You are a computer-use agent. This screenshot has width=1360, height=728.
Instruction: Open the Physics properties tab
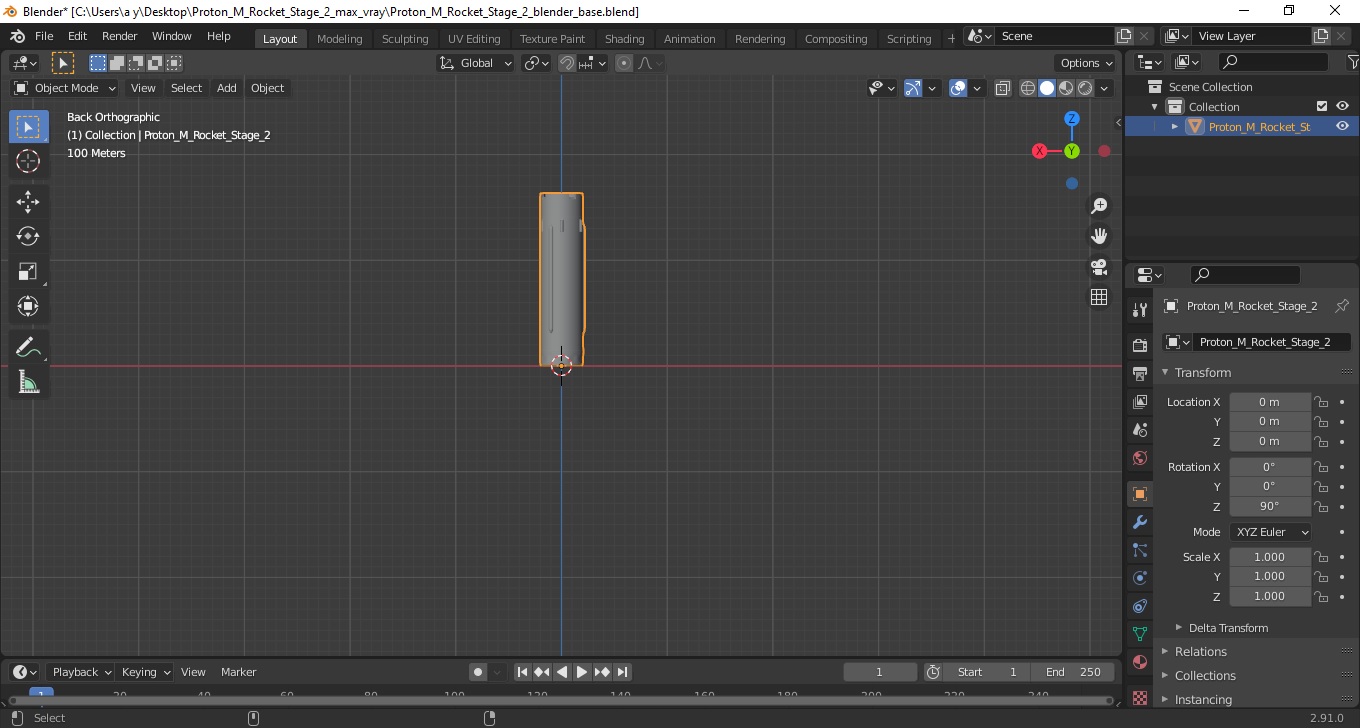tap(1139, 578)
